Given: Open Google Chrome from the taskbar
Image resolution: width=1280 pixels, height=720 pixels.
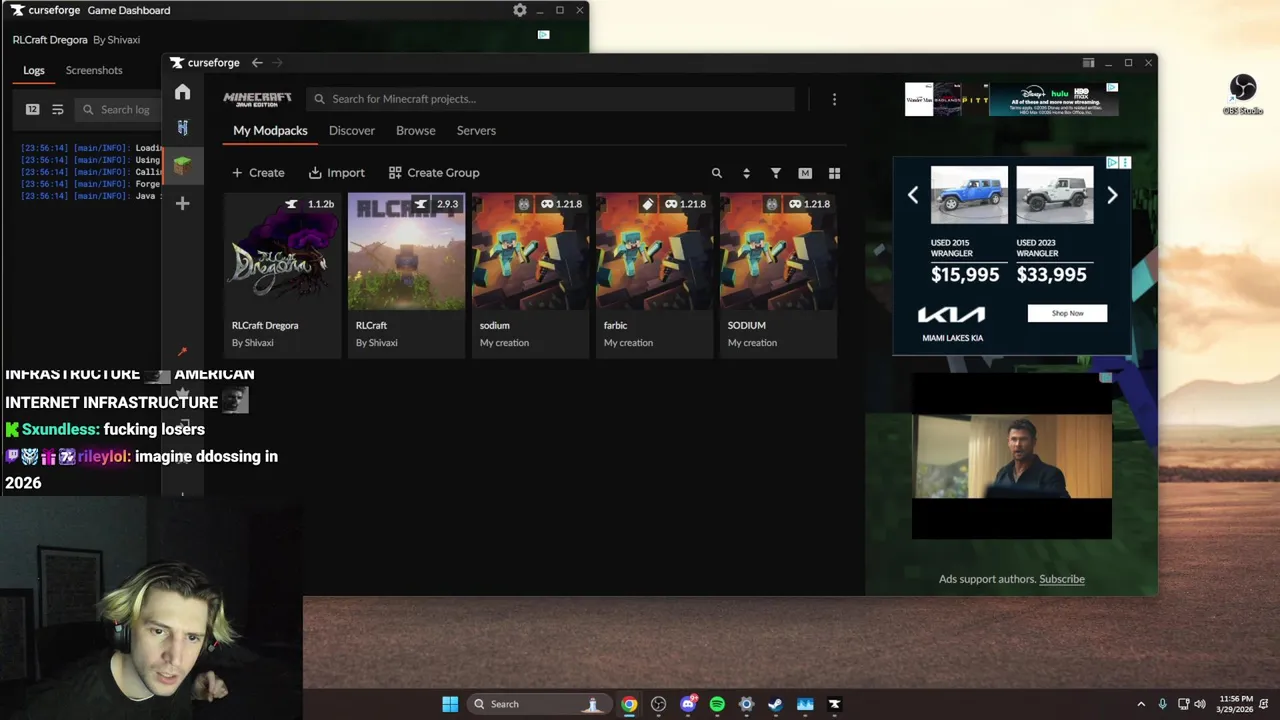Looking at the screenshot, I should tap(629, 704).
